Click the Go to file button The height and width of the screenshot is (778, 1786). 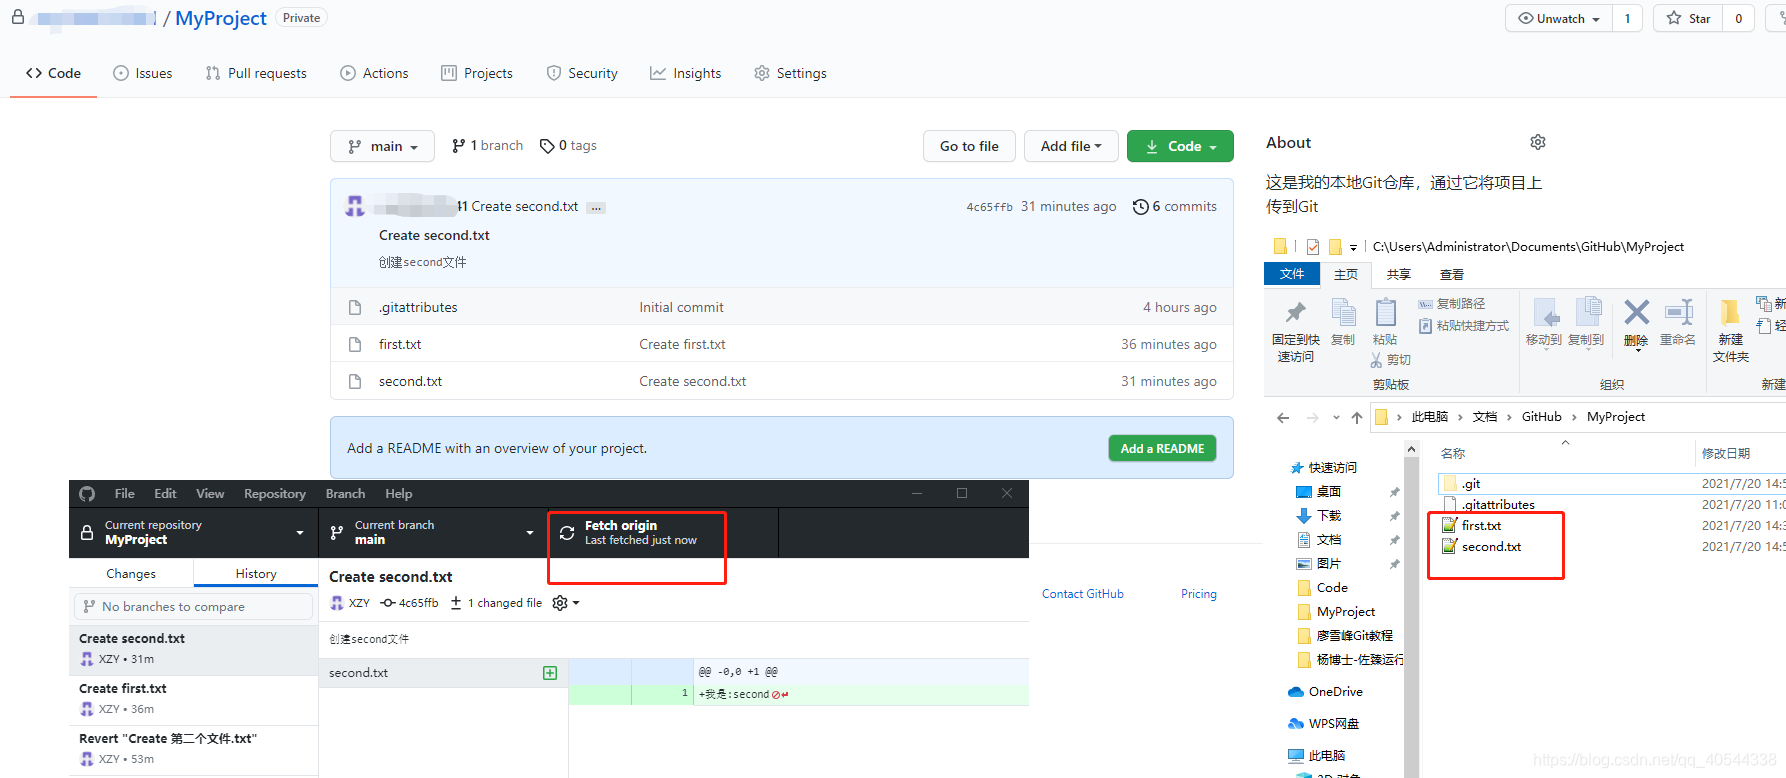969,146
